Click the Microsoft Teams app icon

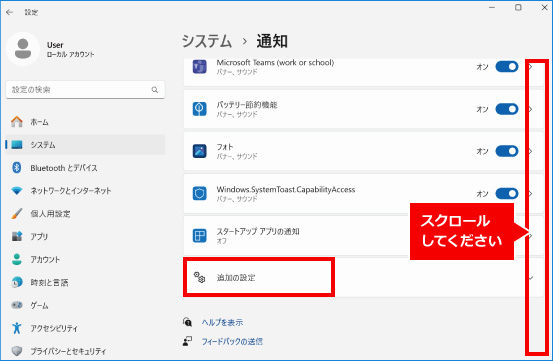click(200, 67)
